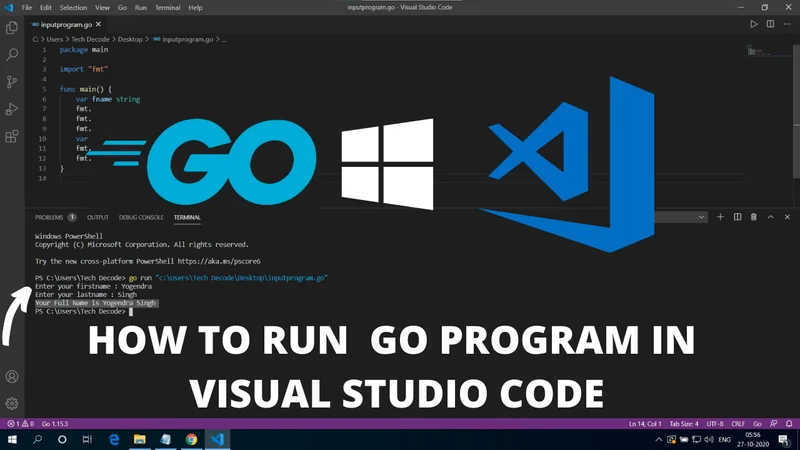Open the Run and Debug view
800x450 pixels.
coord(12,109)
